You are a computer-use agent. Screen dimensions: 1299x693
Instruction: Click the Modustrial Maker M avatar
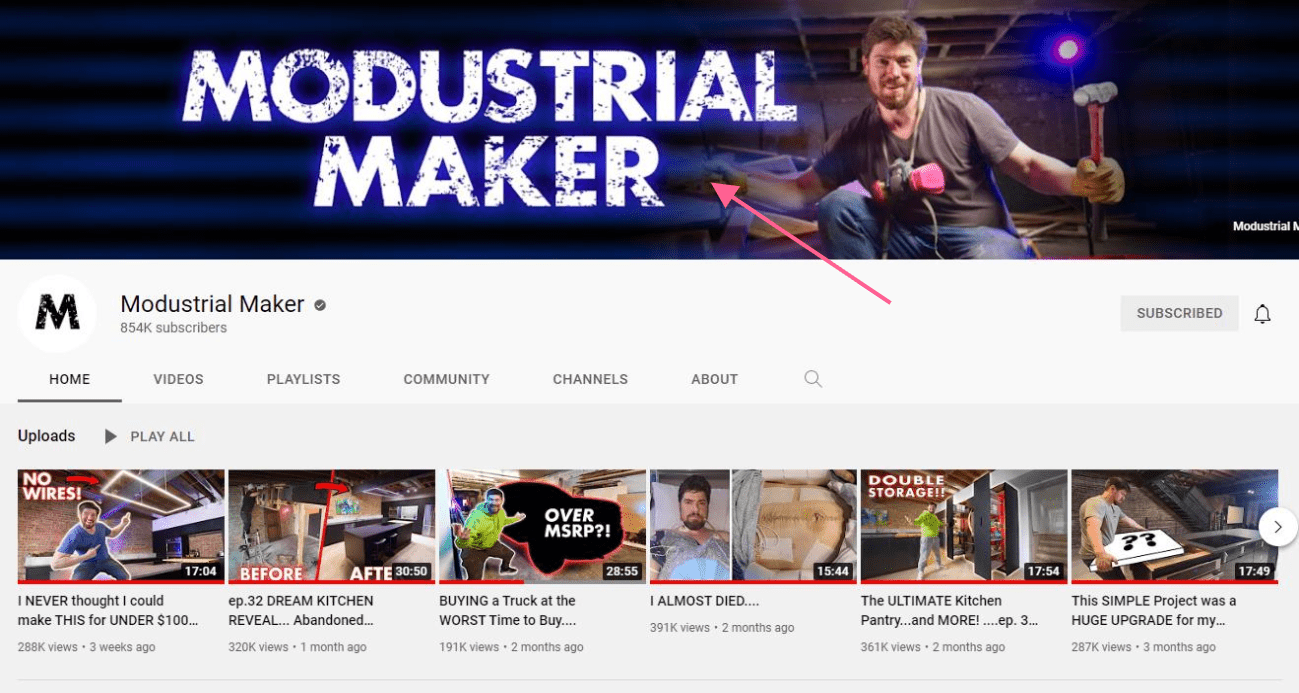pyautogui.click(x=57, y=313)
